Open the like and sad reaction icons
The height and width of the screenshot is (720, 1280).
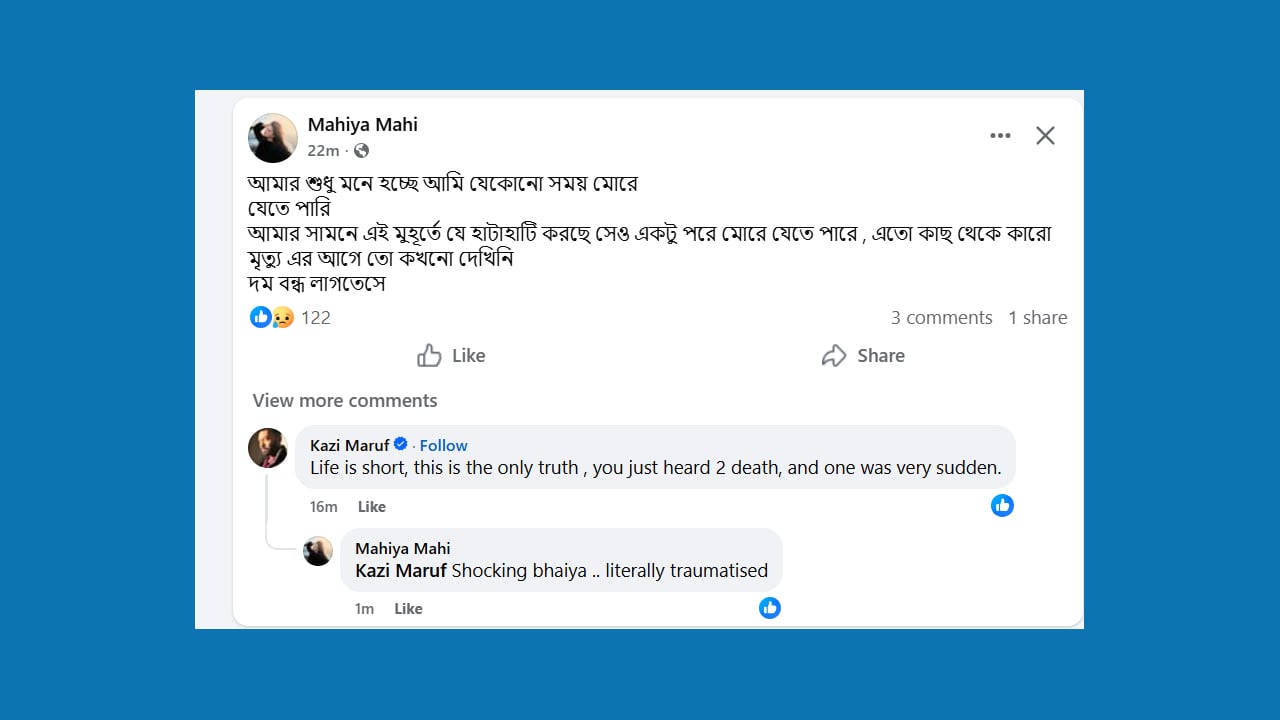pyautogui.click(x=272, y=318)
